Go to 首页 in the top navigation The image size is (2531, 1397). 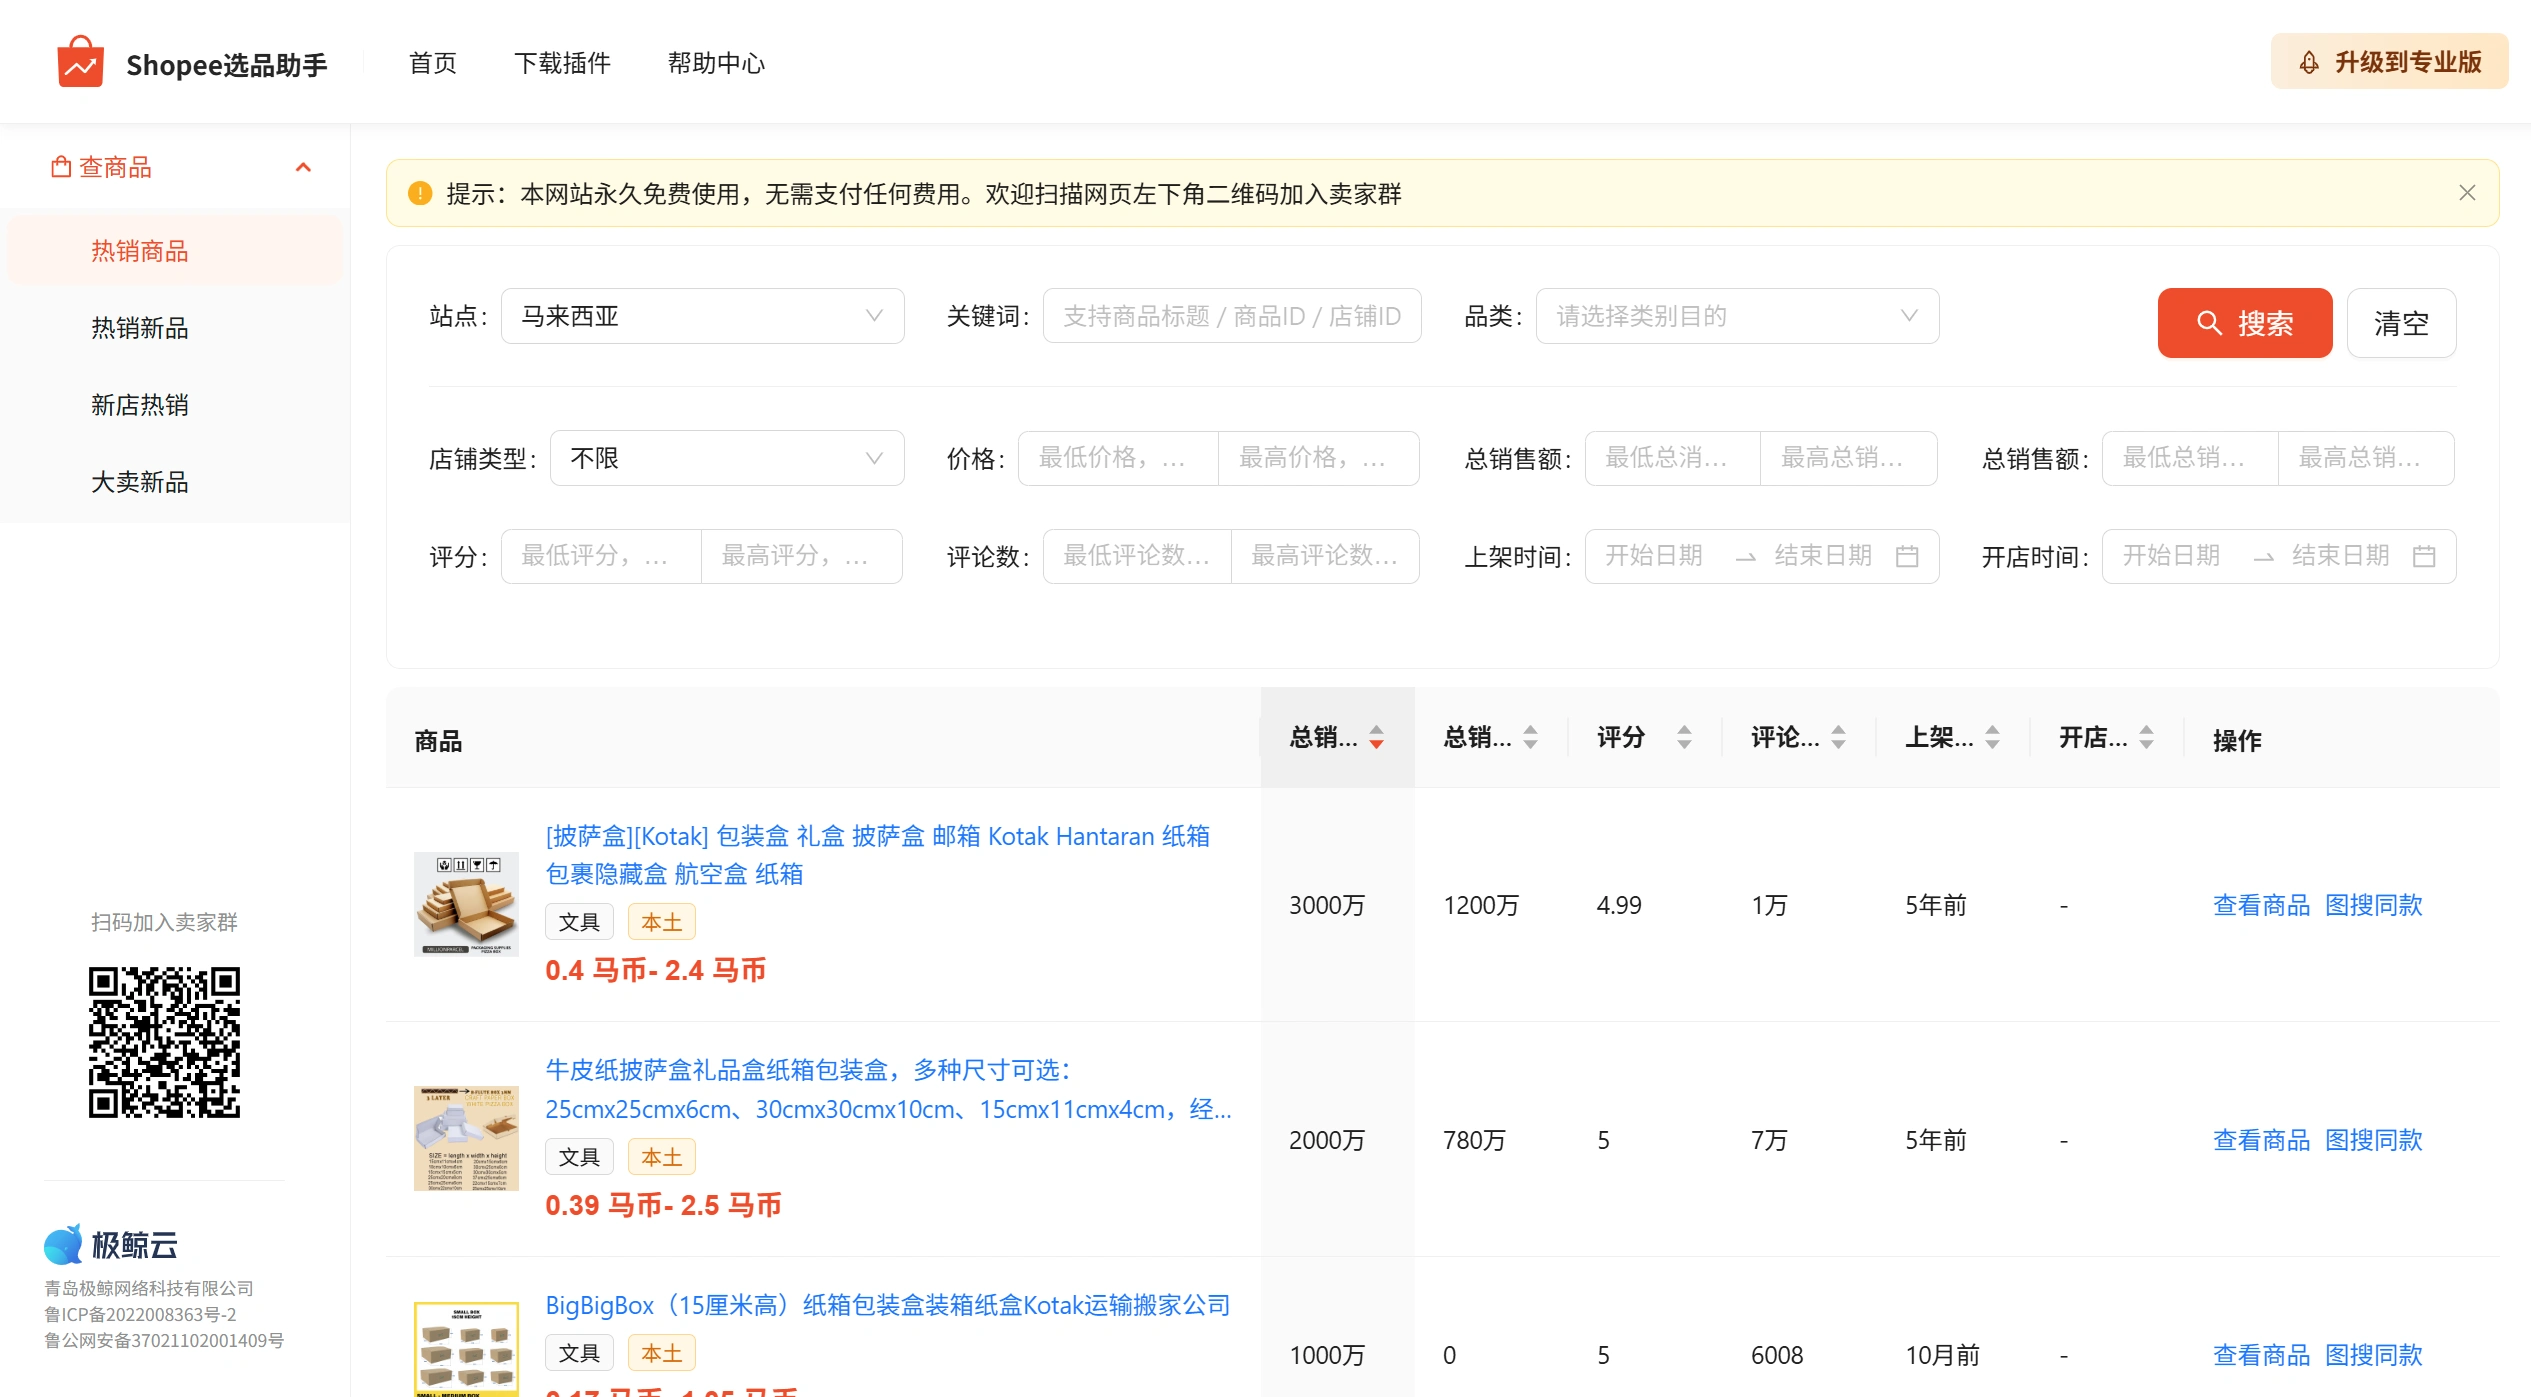(432, 63)
